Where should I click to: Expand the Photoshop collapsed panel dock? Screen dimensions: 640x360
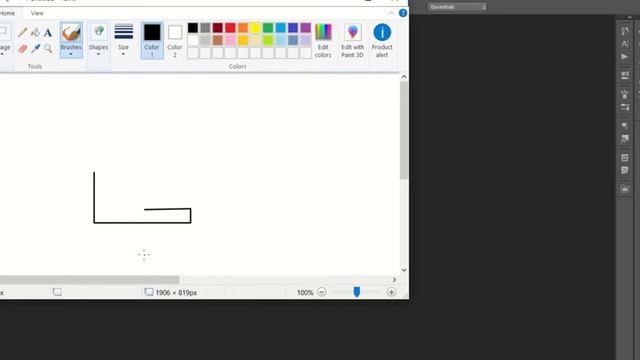630,17
